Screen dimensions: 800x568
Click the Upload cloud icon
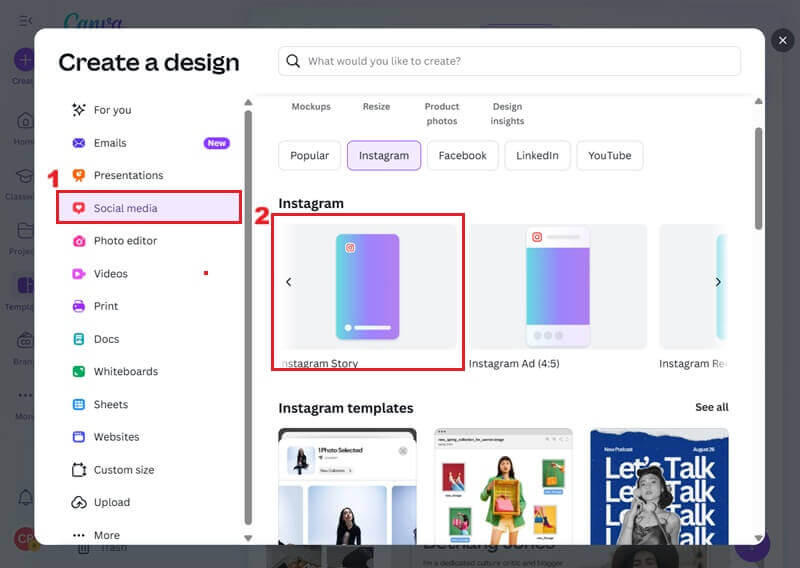pos(79,502)
